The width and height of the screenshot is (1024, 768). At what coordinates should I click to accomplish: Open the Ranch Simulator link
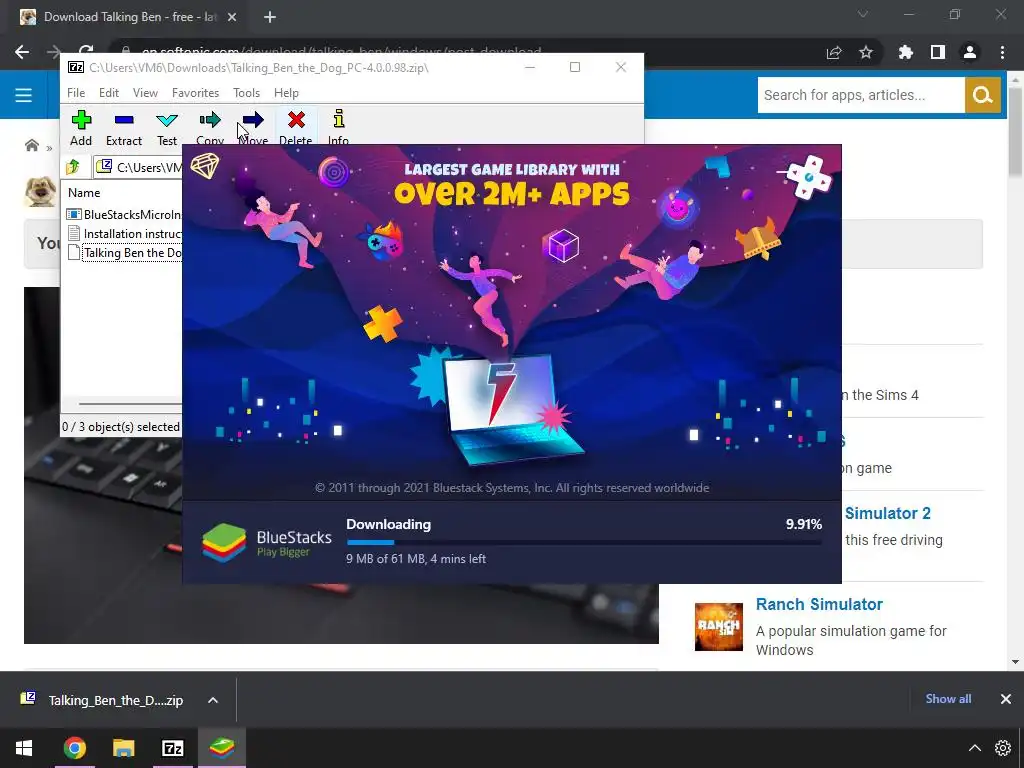tap(819, 604)
